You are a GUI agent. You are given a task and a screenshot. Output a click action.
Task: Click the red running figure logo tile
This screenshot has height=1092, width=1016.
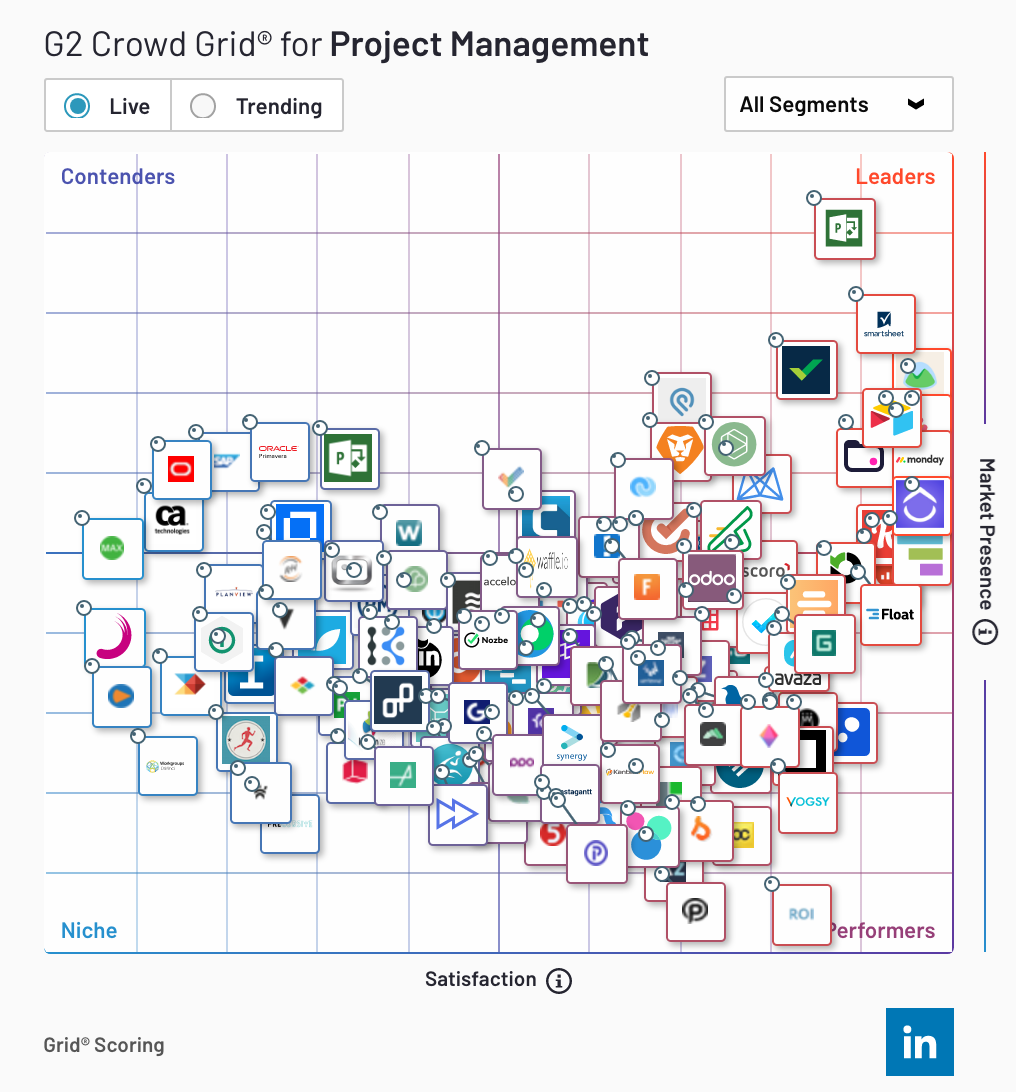point(246,740)
